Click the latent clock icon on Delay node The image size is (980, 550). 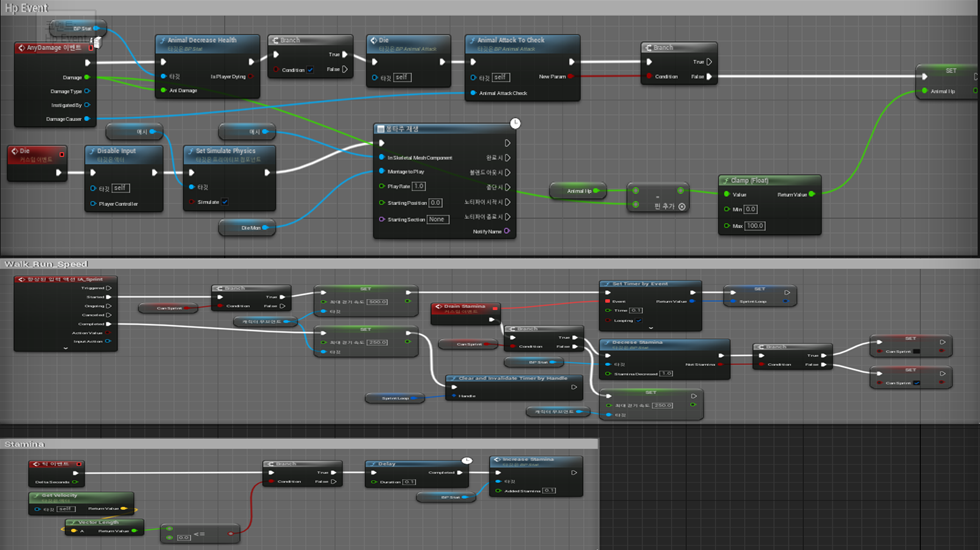[x=467, y=461]
